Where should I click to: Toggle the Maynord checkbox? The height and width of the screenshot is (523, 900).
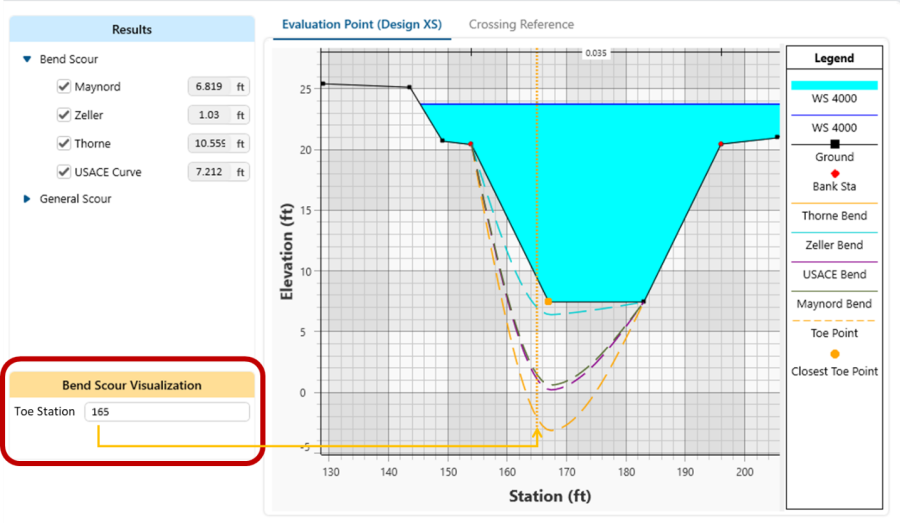click(x=64, y=87)
